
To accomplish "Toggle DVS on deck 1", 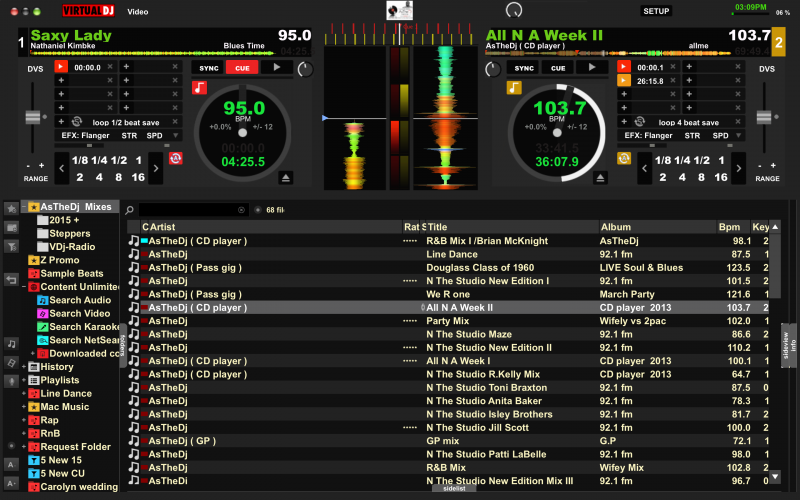I will coord(35,69).
